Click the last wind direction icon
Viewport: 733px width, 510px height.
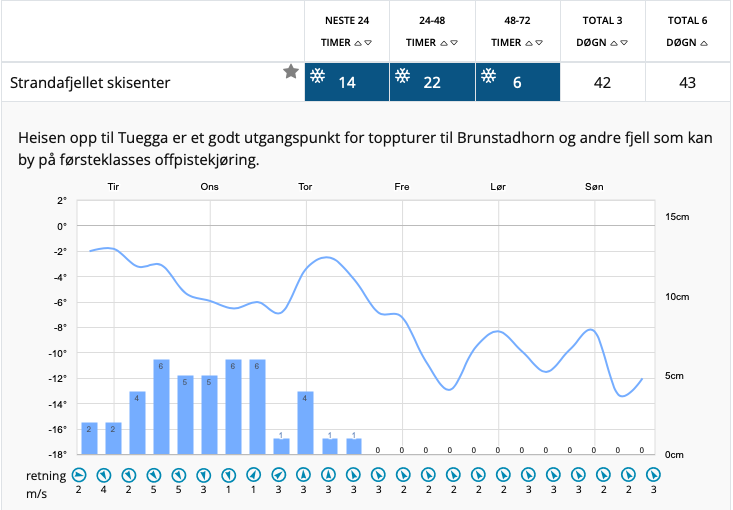click(652, 474)
